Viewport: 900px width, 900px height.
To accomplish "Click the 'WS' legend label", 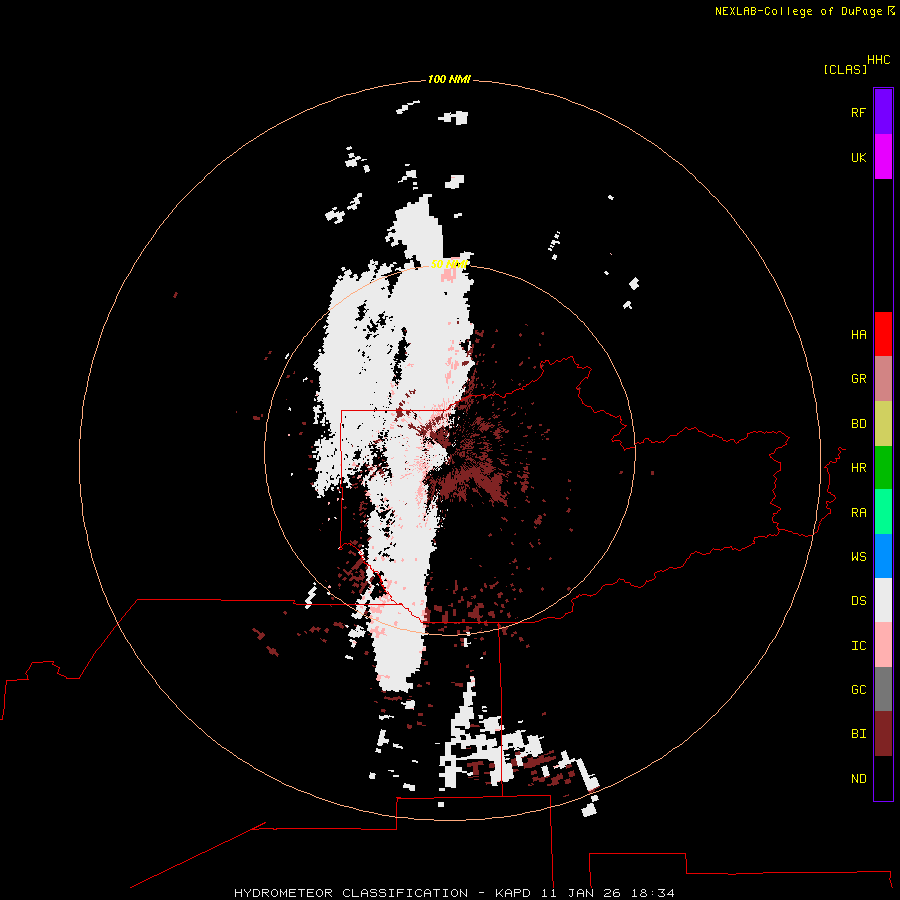I will [858, 557].
